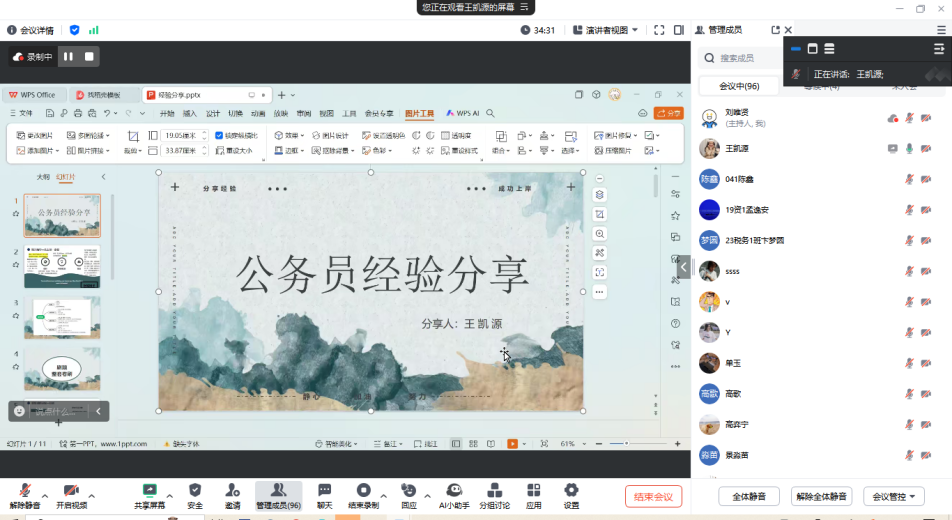Image resolution: width=952 pixels, height=520 pixels.
Task: Toggle the lock aspect ratio (锁定纵横比) checkbox
Action: click(x=219, y=135)
